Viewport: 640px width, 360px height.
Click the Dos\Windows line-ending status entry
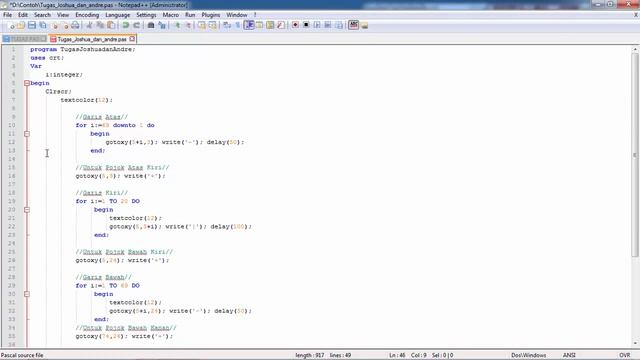pos(529,355)
